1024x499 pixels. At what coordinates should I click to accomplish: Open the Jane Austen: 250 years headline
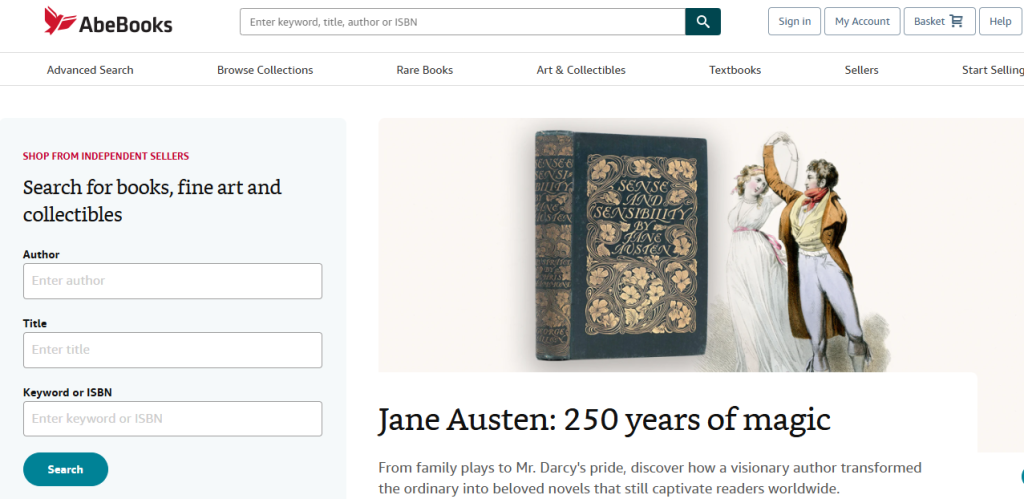pyautogui.click(x=604, y=420)
